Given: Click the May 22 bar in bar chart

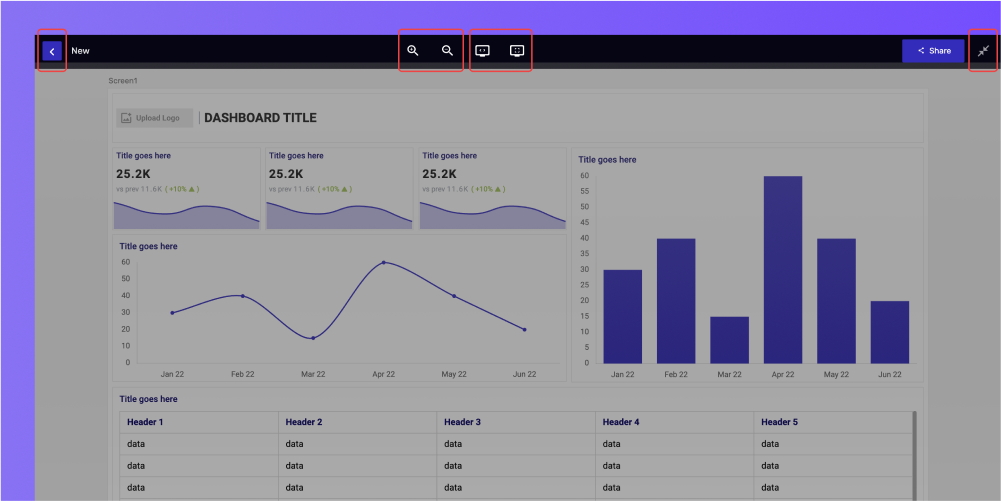Looking at the screenshot, I should pos(836,301).
